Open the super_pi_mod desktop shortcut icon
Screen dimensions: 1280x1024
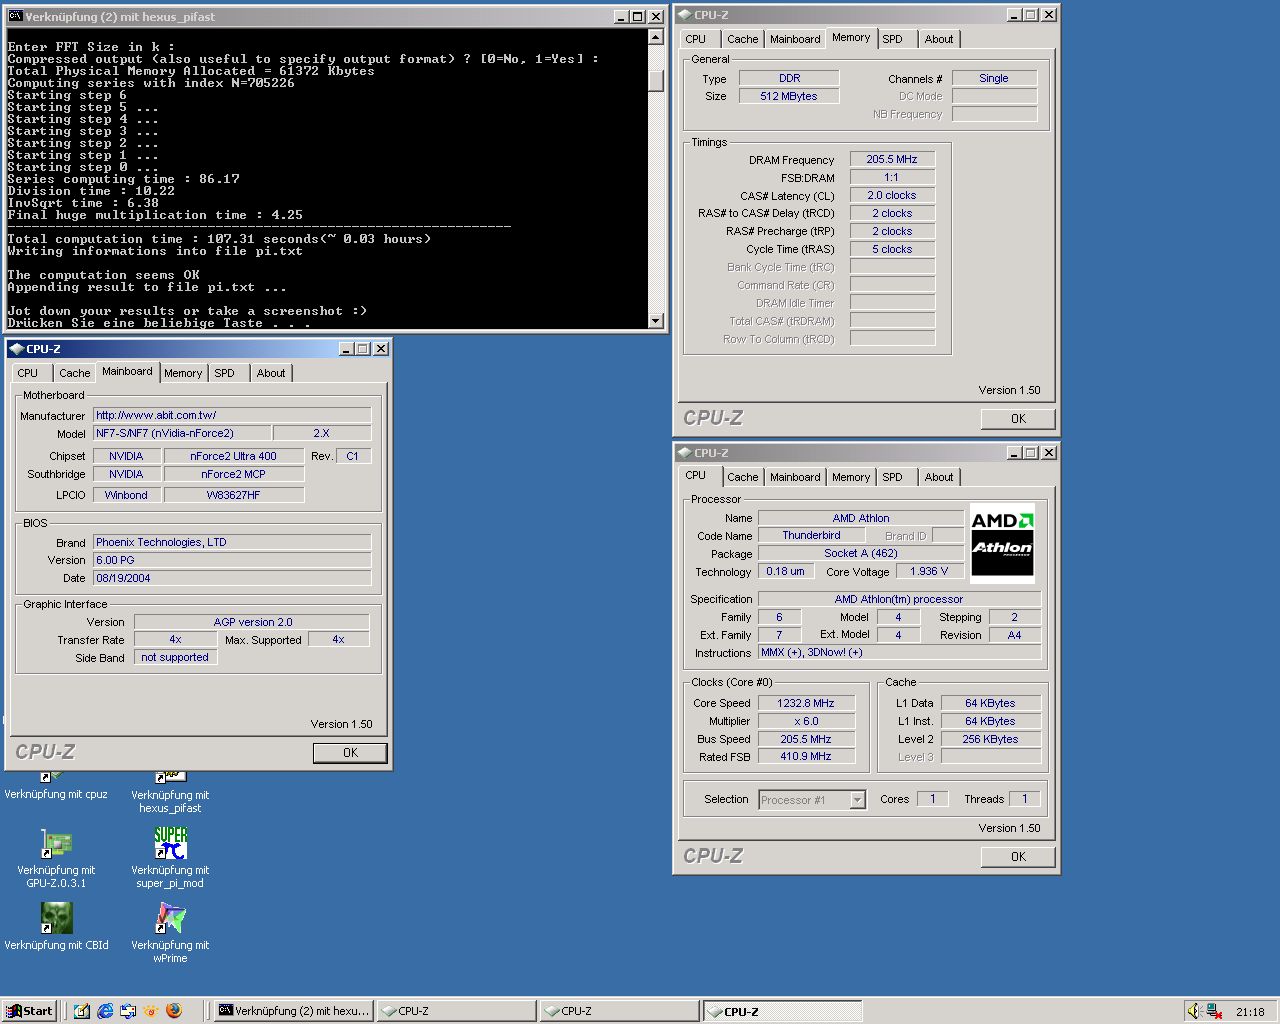click(x=170, y=843)
